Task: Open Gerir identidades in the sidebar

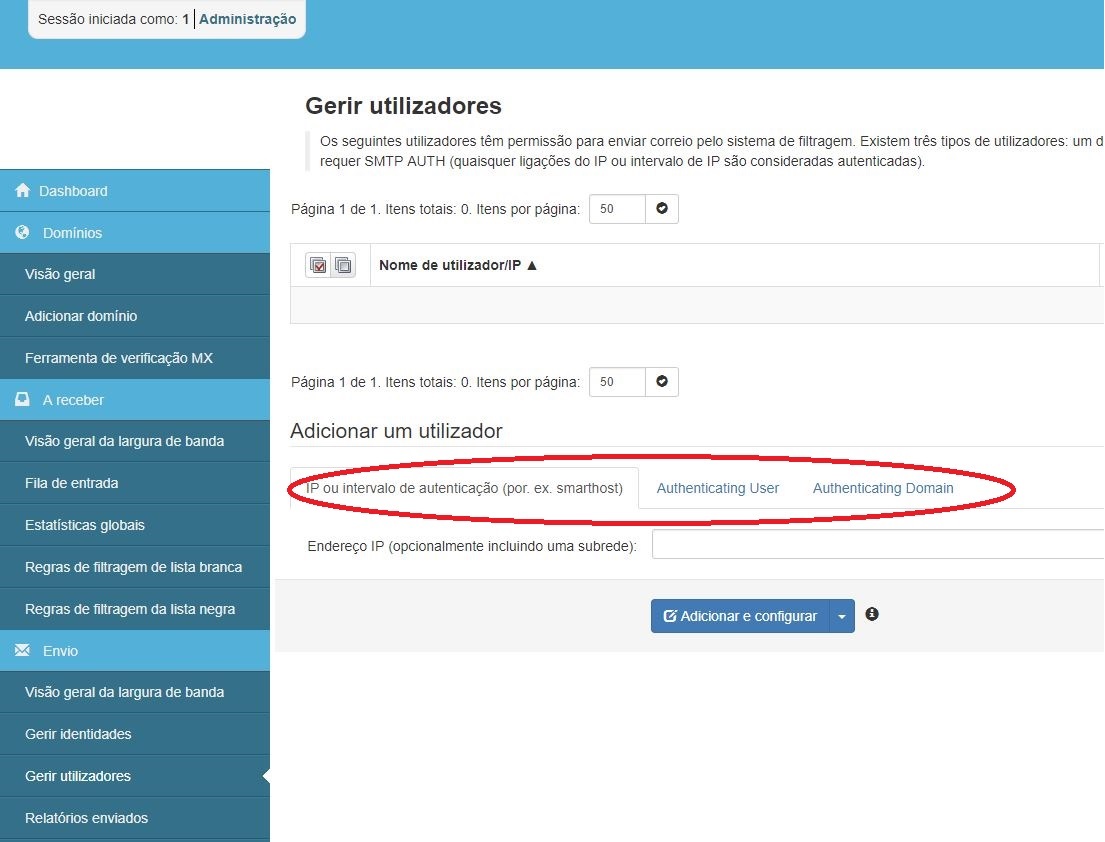Action: [x=78, y=734]
